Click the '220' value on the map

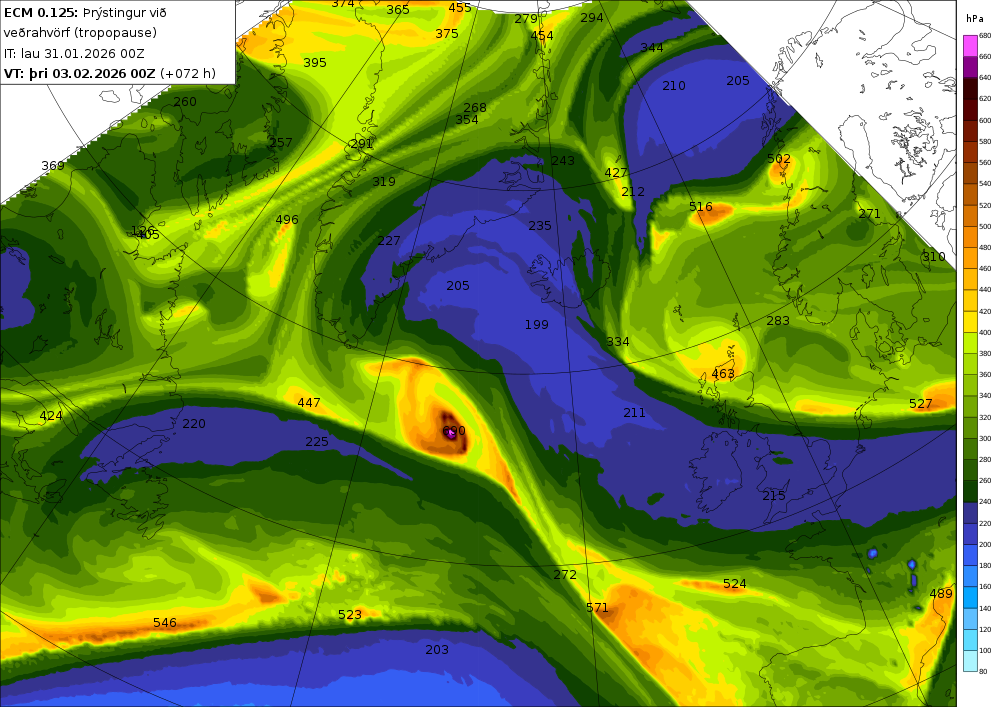pos(194,423)
